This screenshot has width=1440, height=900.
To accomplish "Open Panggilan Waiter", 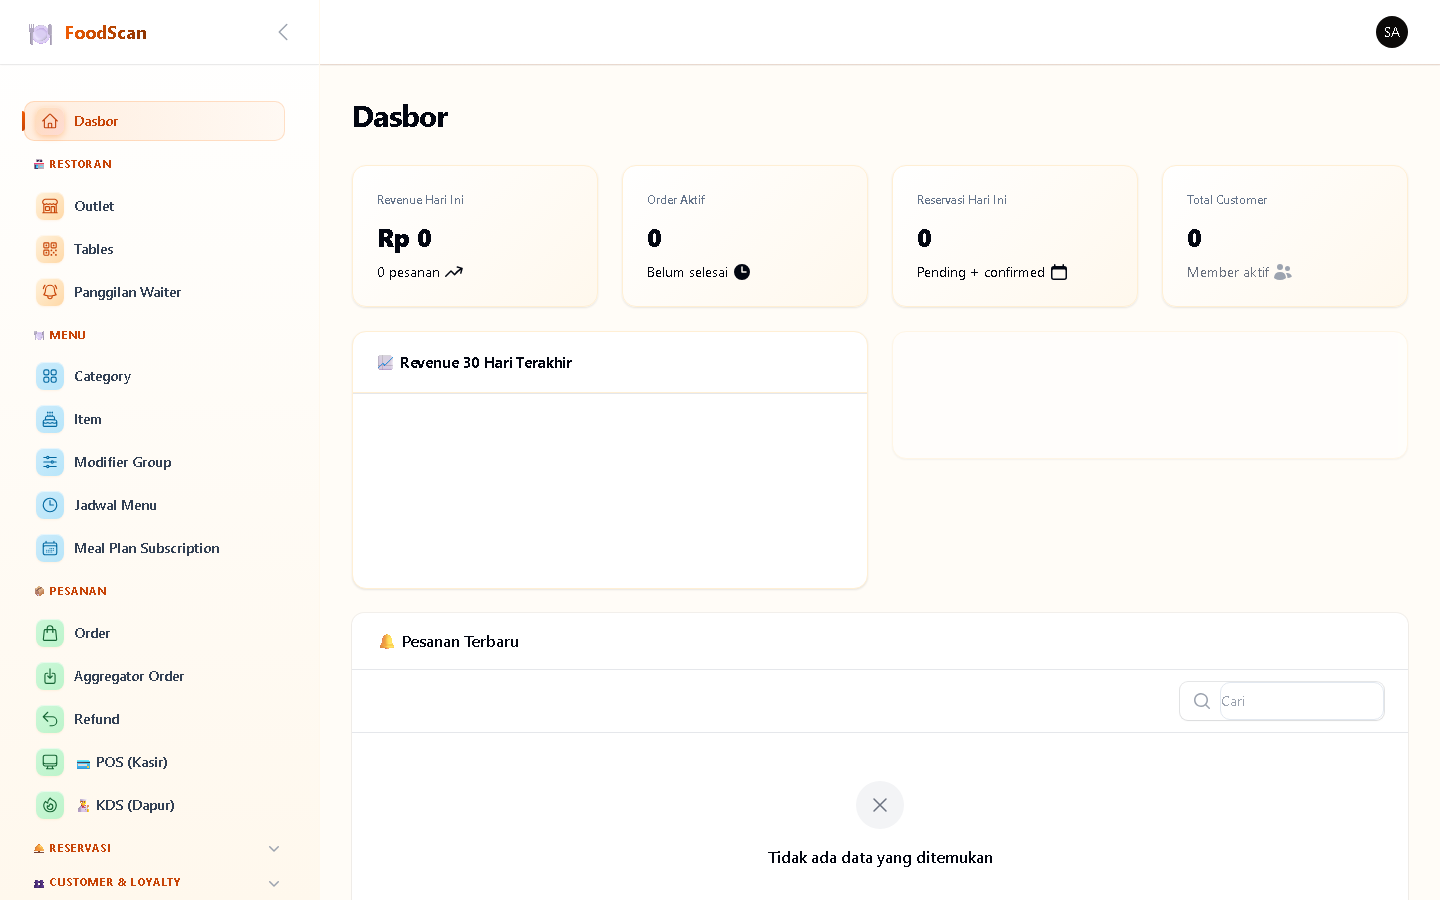I will click(x=155, y=292).
